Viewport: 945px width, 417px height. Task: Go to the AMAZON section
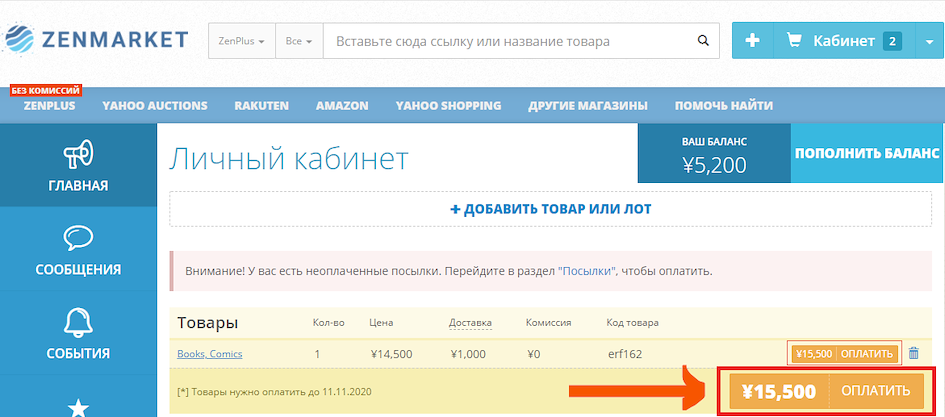pyautogui.click(x=342, y=105)
